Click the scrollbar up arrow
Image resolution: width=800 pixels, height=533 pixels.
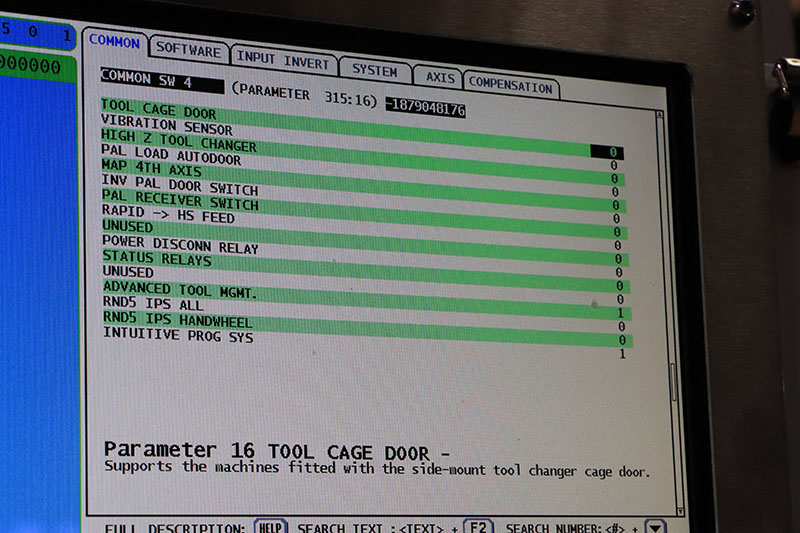click(660, 115)
